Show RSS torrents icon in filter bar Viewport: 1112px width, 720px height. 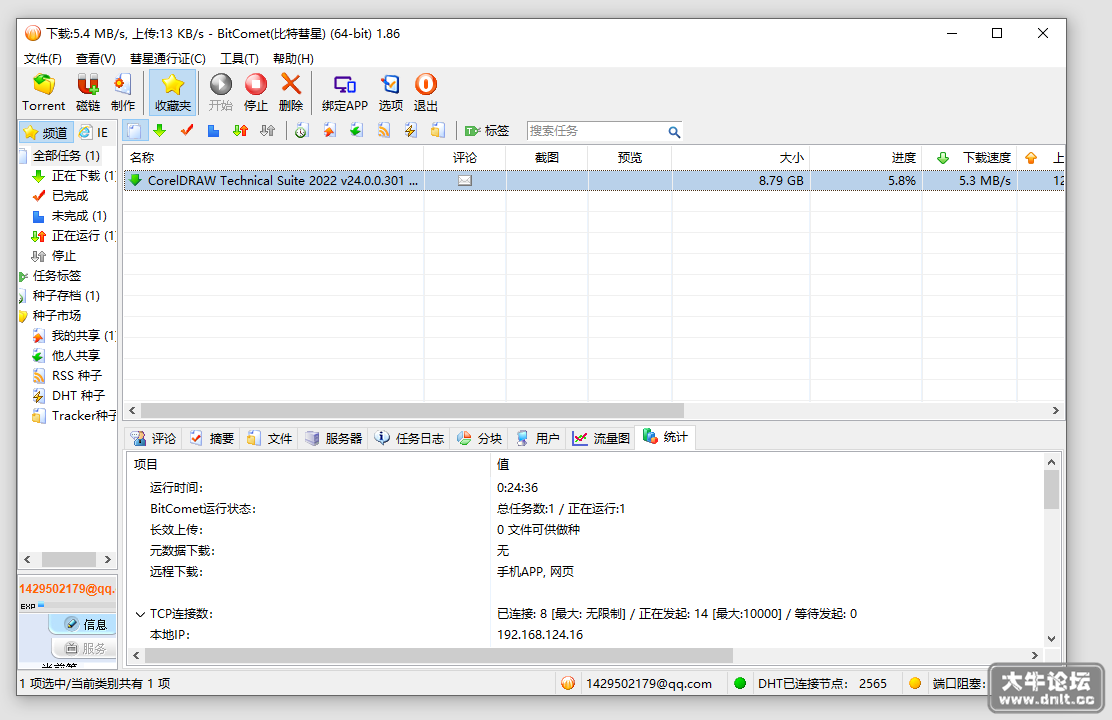pyautogui.click(x=384, y=131)
